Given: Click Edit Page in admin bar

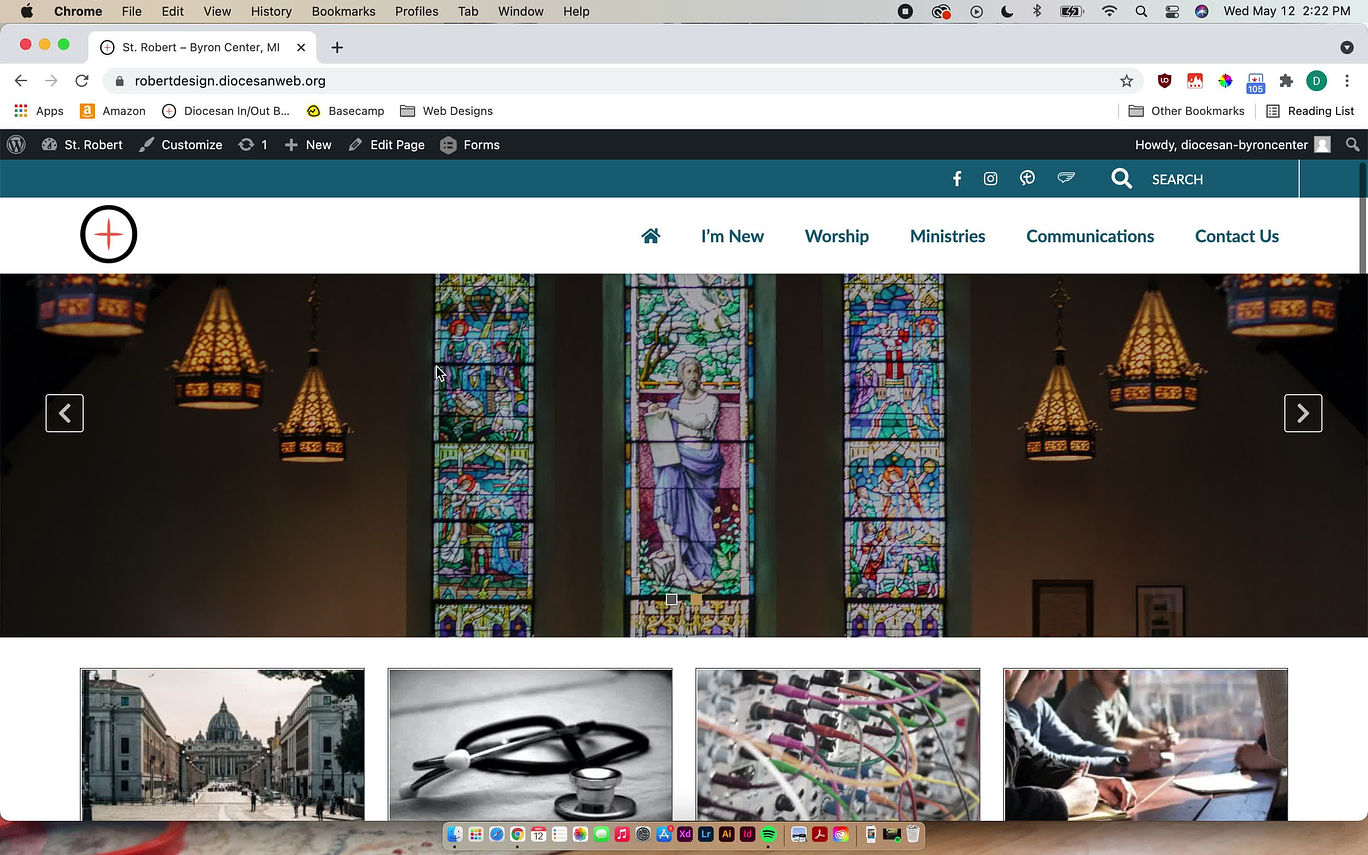Looking at the screenshot, I should (387, 145).
